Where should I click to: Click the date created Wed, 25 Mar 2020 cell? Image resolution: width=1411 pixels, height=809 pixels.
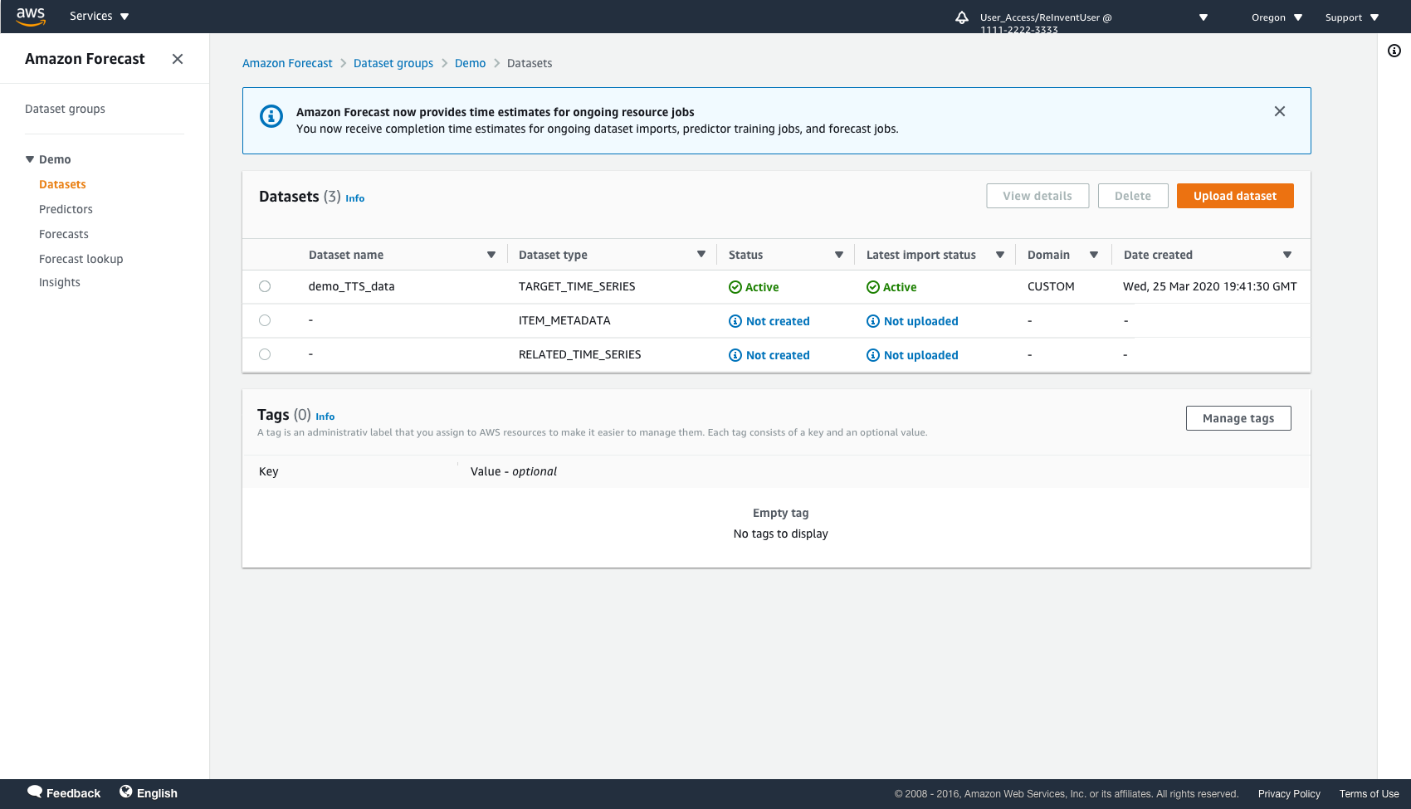1210,286
